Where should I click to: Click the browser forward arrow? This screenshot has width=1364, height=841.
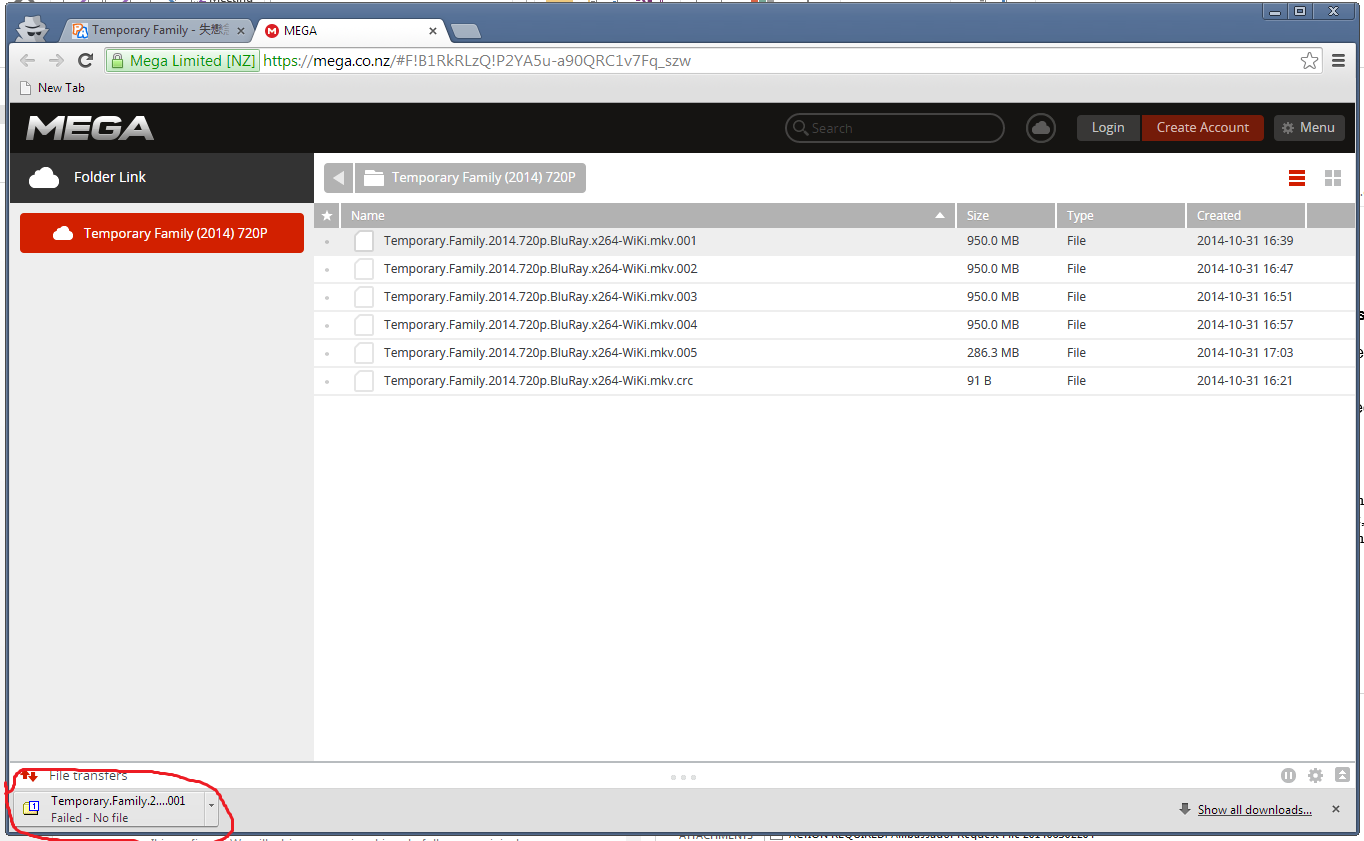56,61
